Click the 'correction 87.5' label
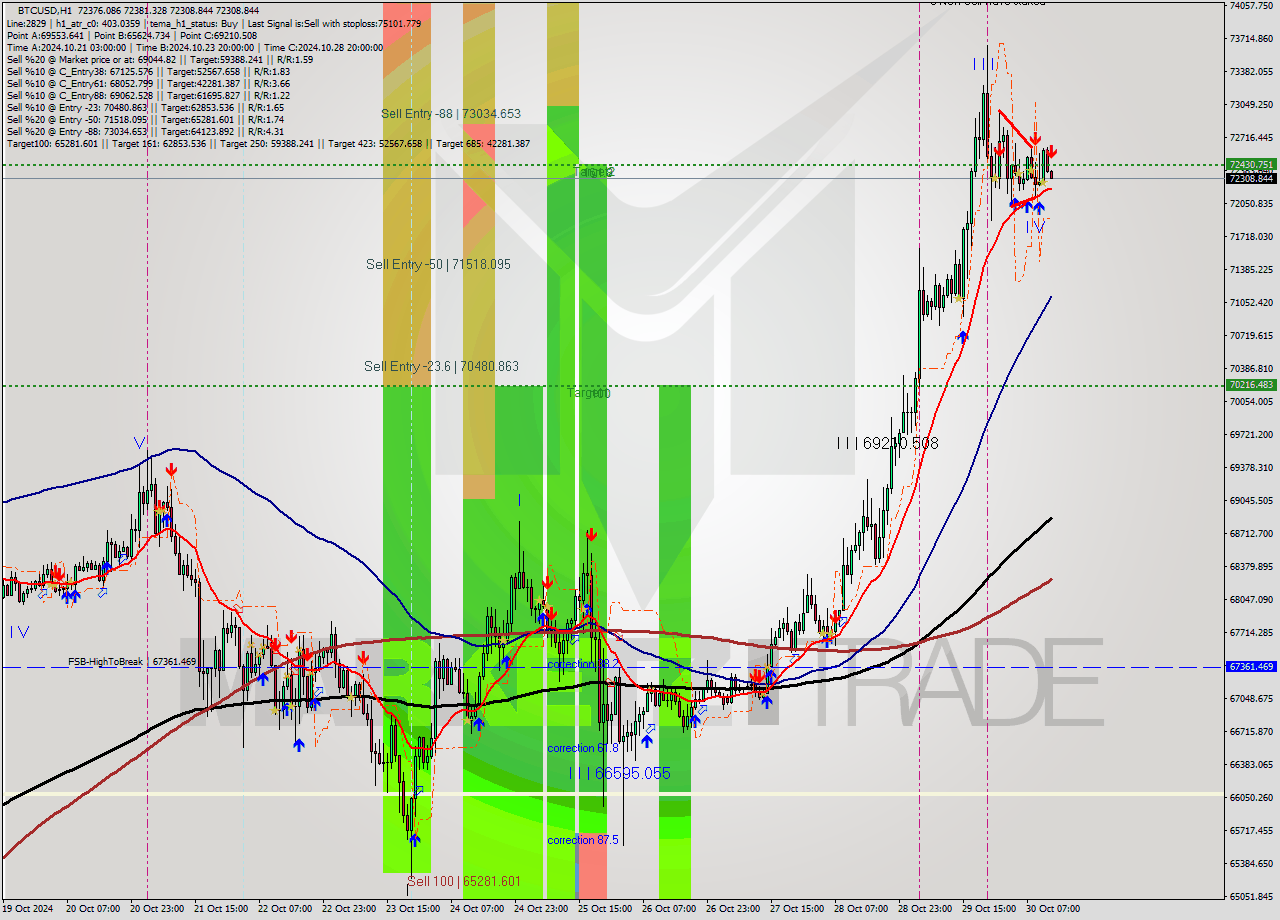Viewport: 1280px width, 920px height. 583,840
